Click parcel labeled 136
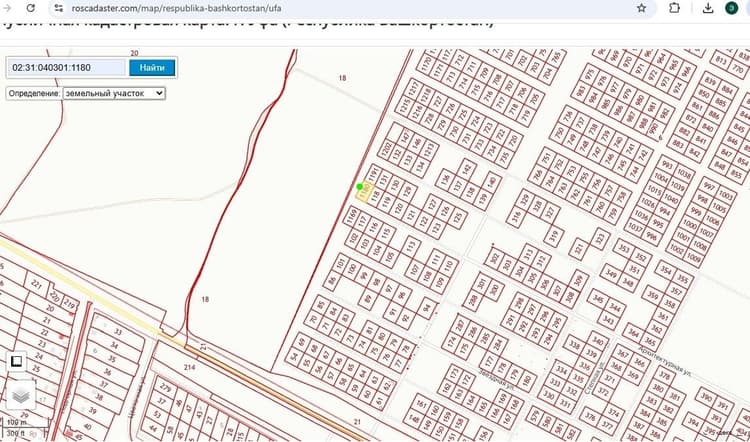Screen dimensions: 750x442 coord(446,179)
